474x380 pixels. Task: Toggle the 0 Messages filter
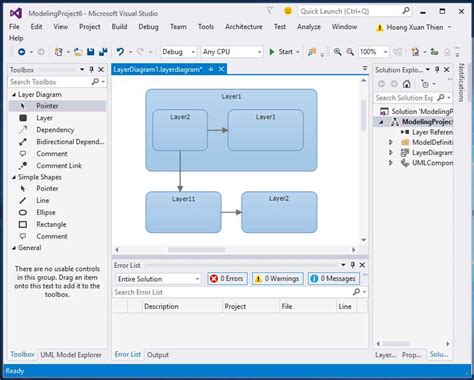pyautogui.click(x=334, y=279)
